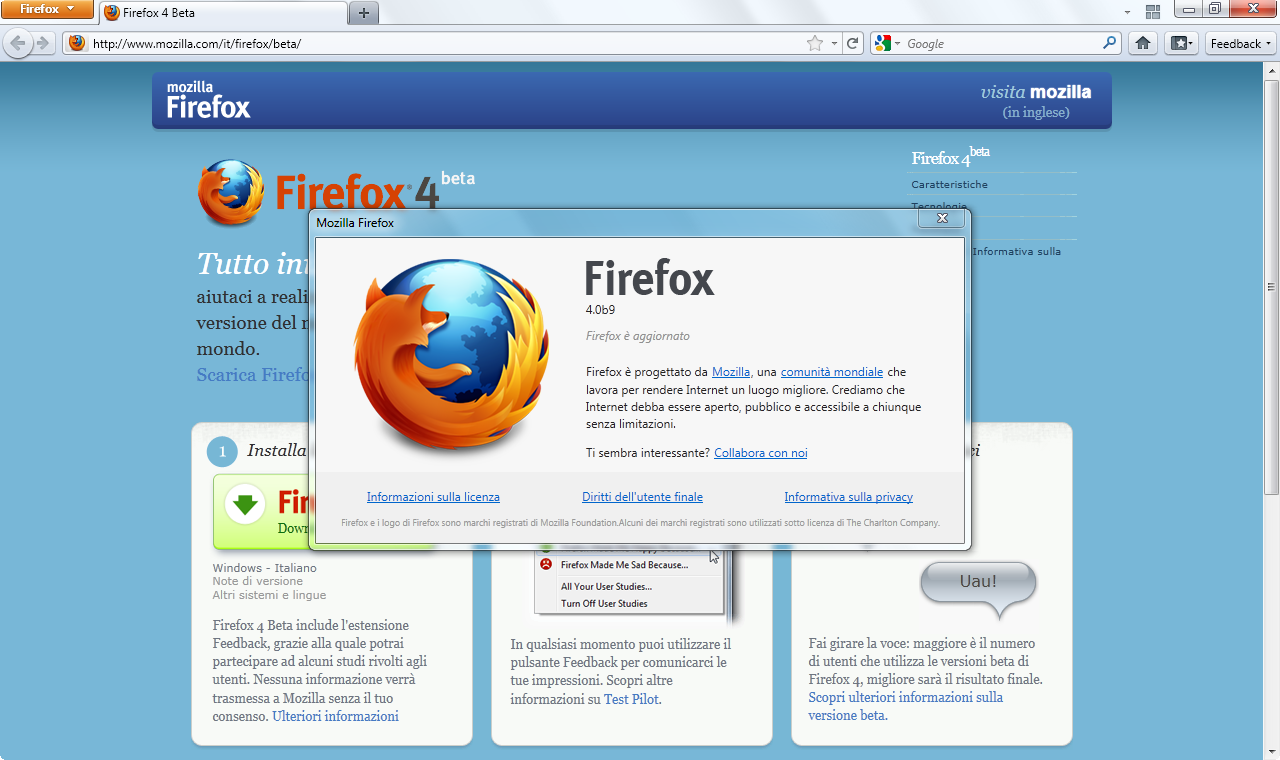Image resolution: width=1280 pixels, height=760 pixels.
Task: Open Altri sistemi e lingue link
Action: click(269, 595)
